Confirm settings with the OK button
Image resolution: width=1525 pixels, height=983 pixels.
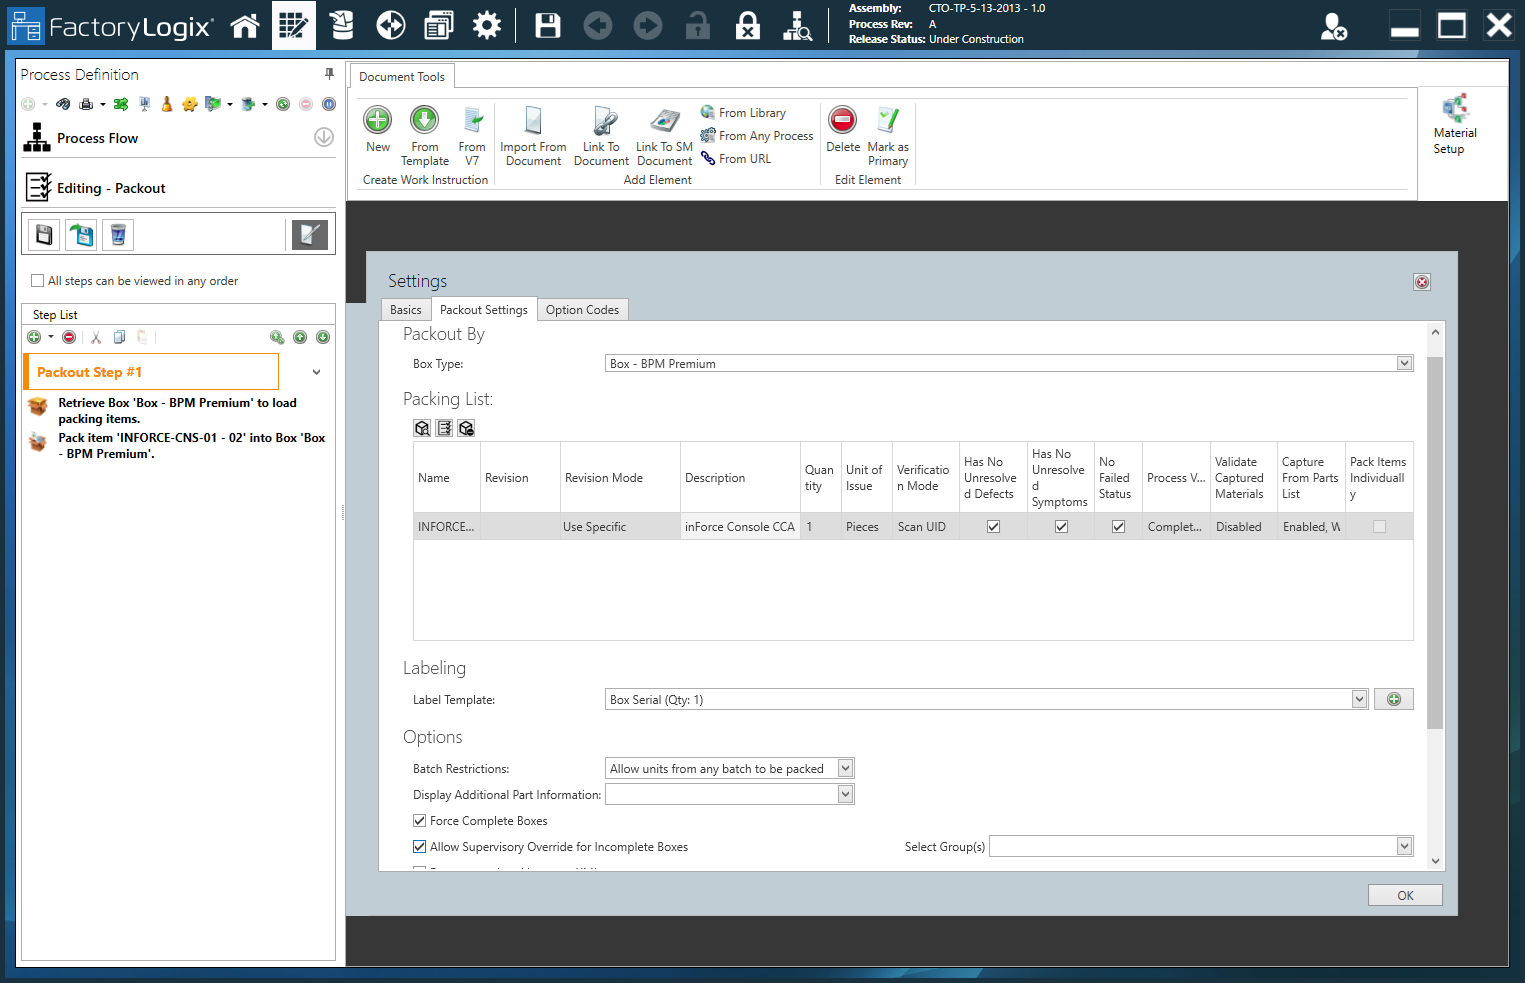(1404, 894)
